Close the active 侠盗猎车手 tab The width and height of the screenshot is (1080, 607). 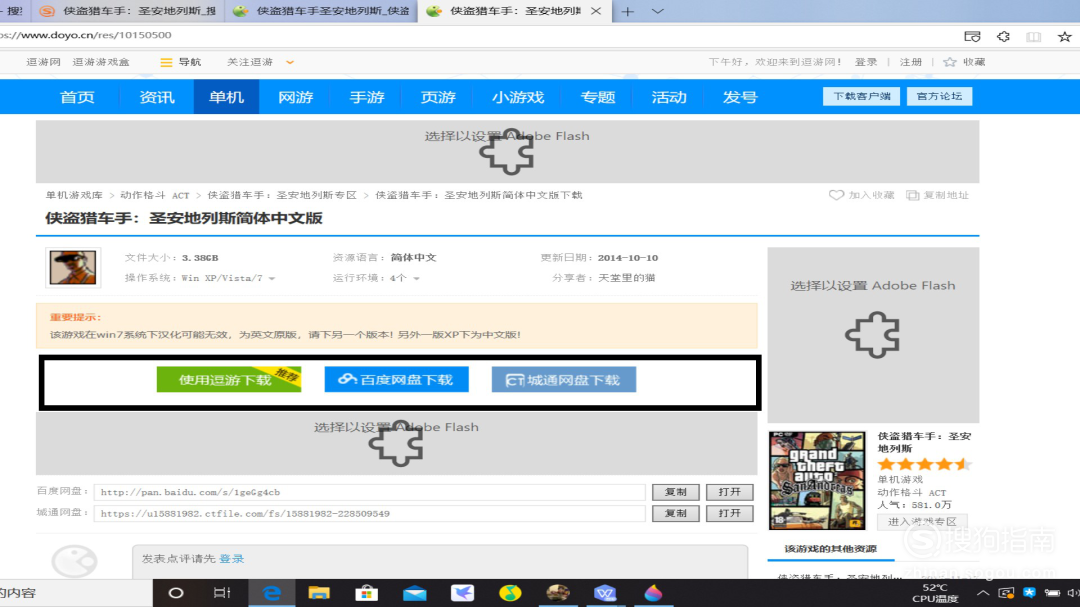click(596, 11)
